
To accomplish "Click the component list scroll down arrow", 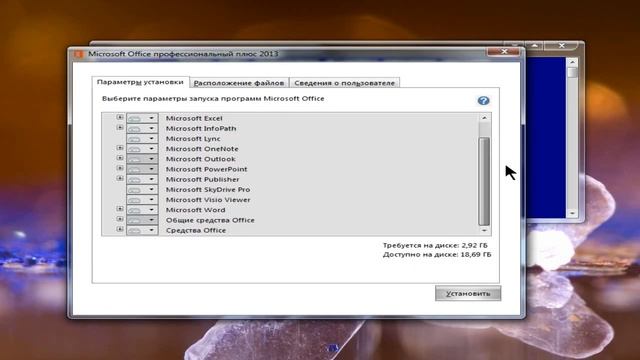I will click(x=484, y=231).
